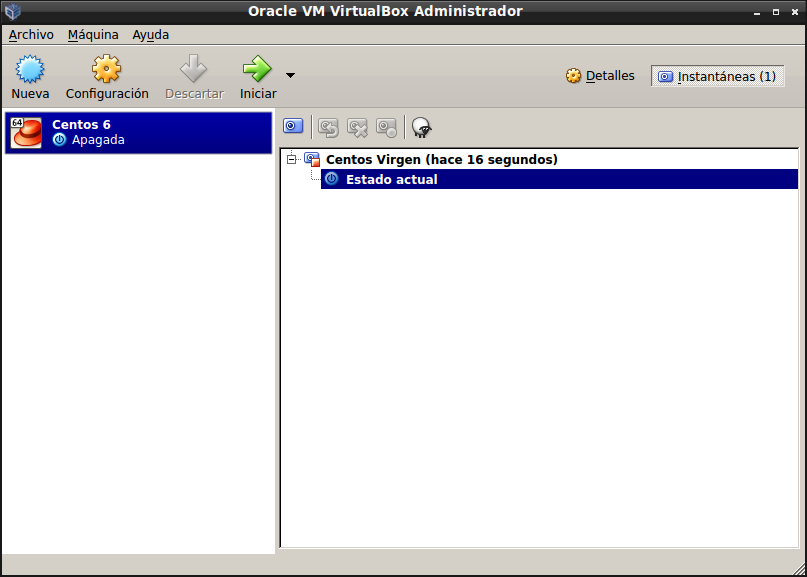Open Configuración with the gear icon

(x=107, y=70)
